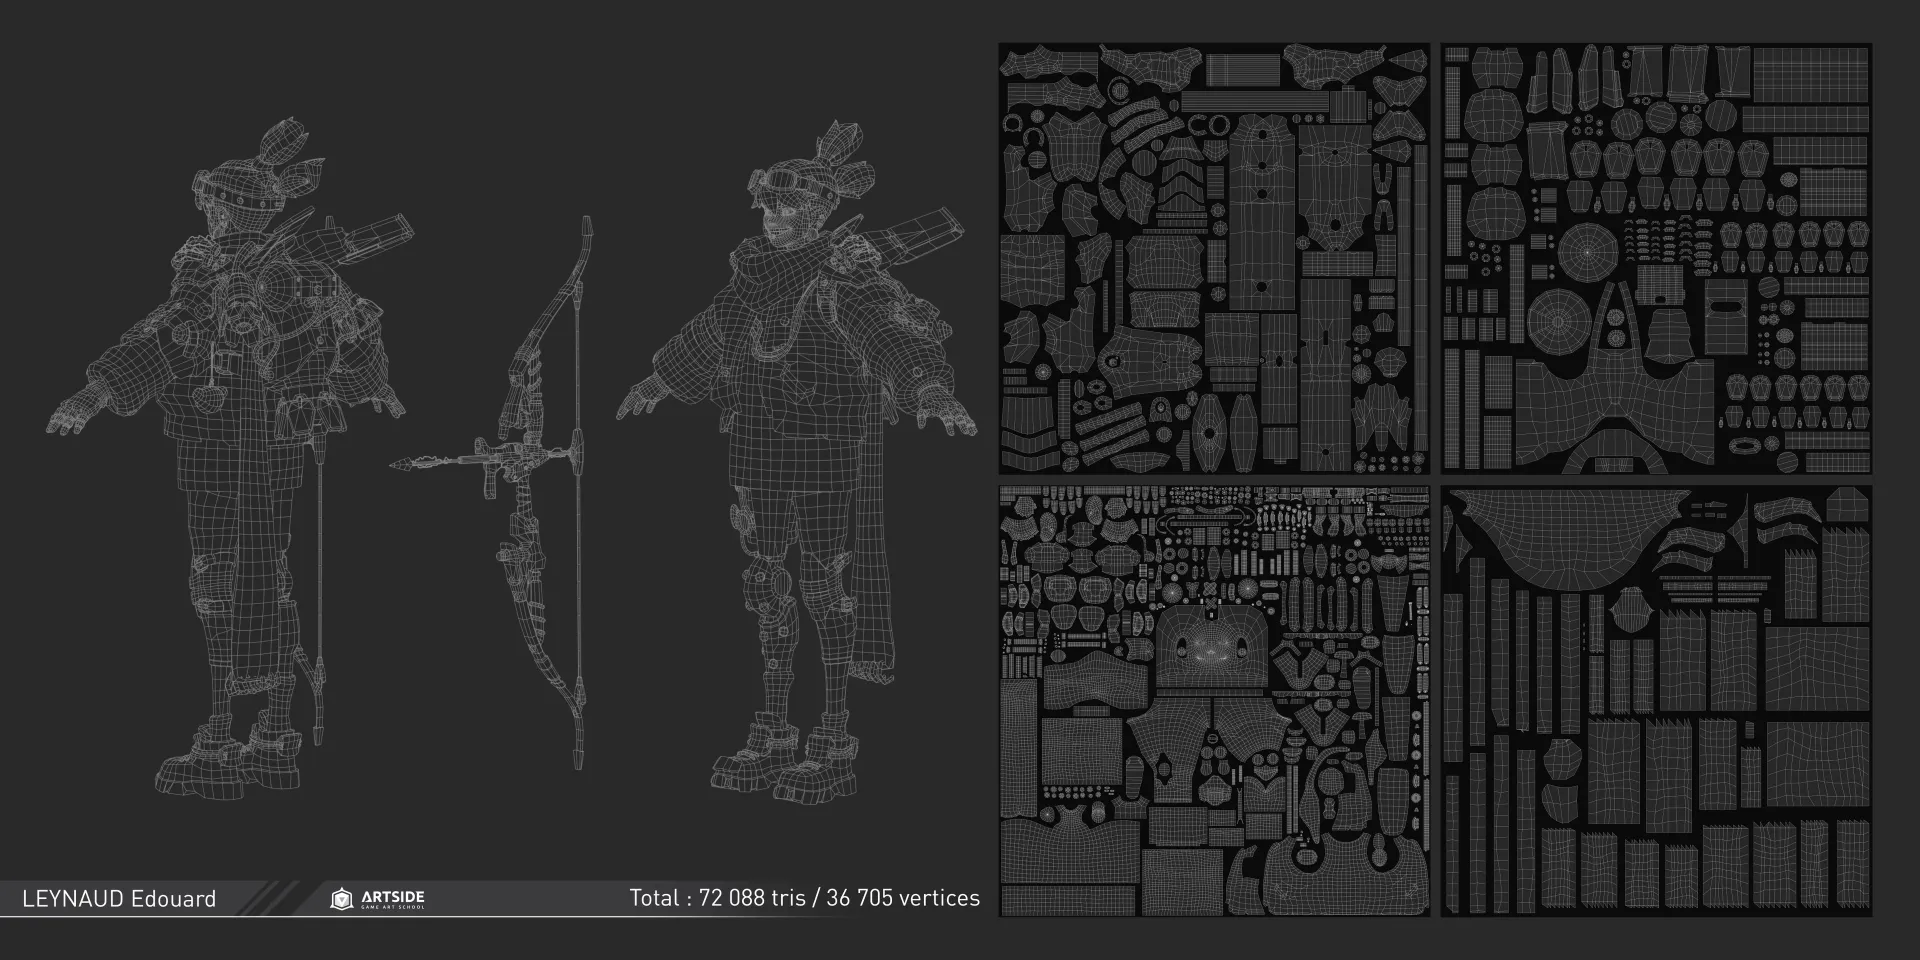Image resolution: width=1920 pixels, height=960 pixels.
Task: Click the arrowhead tip on the bow
Action: (400, 463)
